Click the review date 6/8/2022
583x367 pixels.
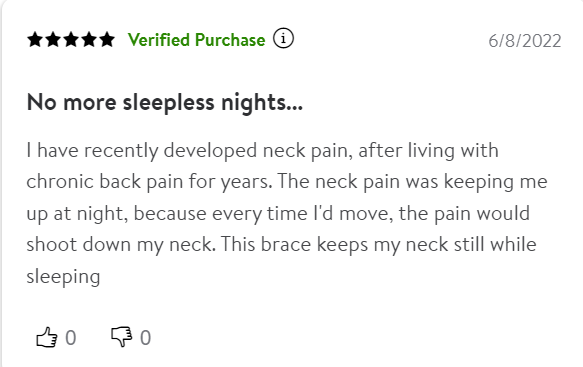(x=525, y=41)
